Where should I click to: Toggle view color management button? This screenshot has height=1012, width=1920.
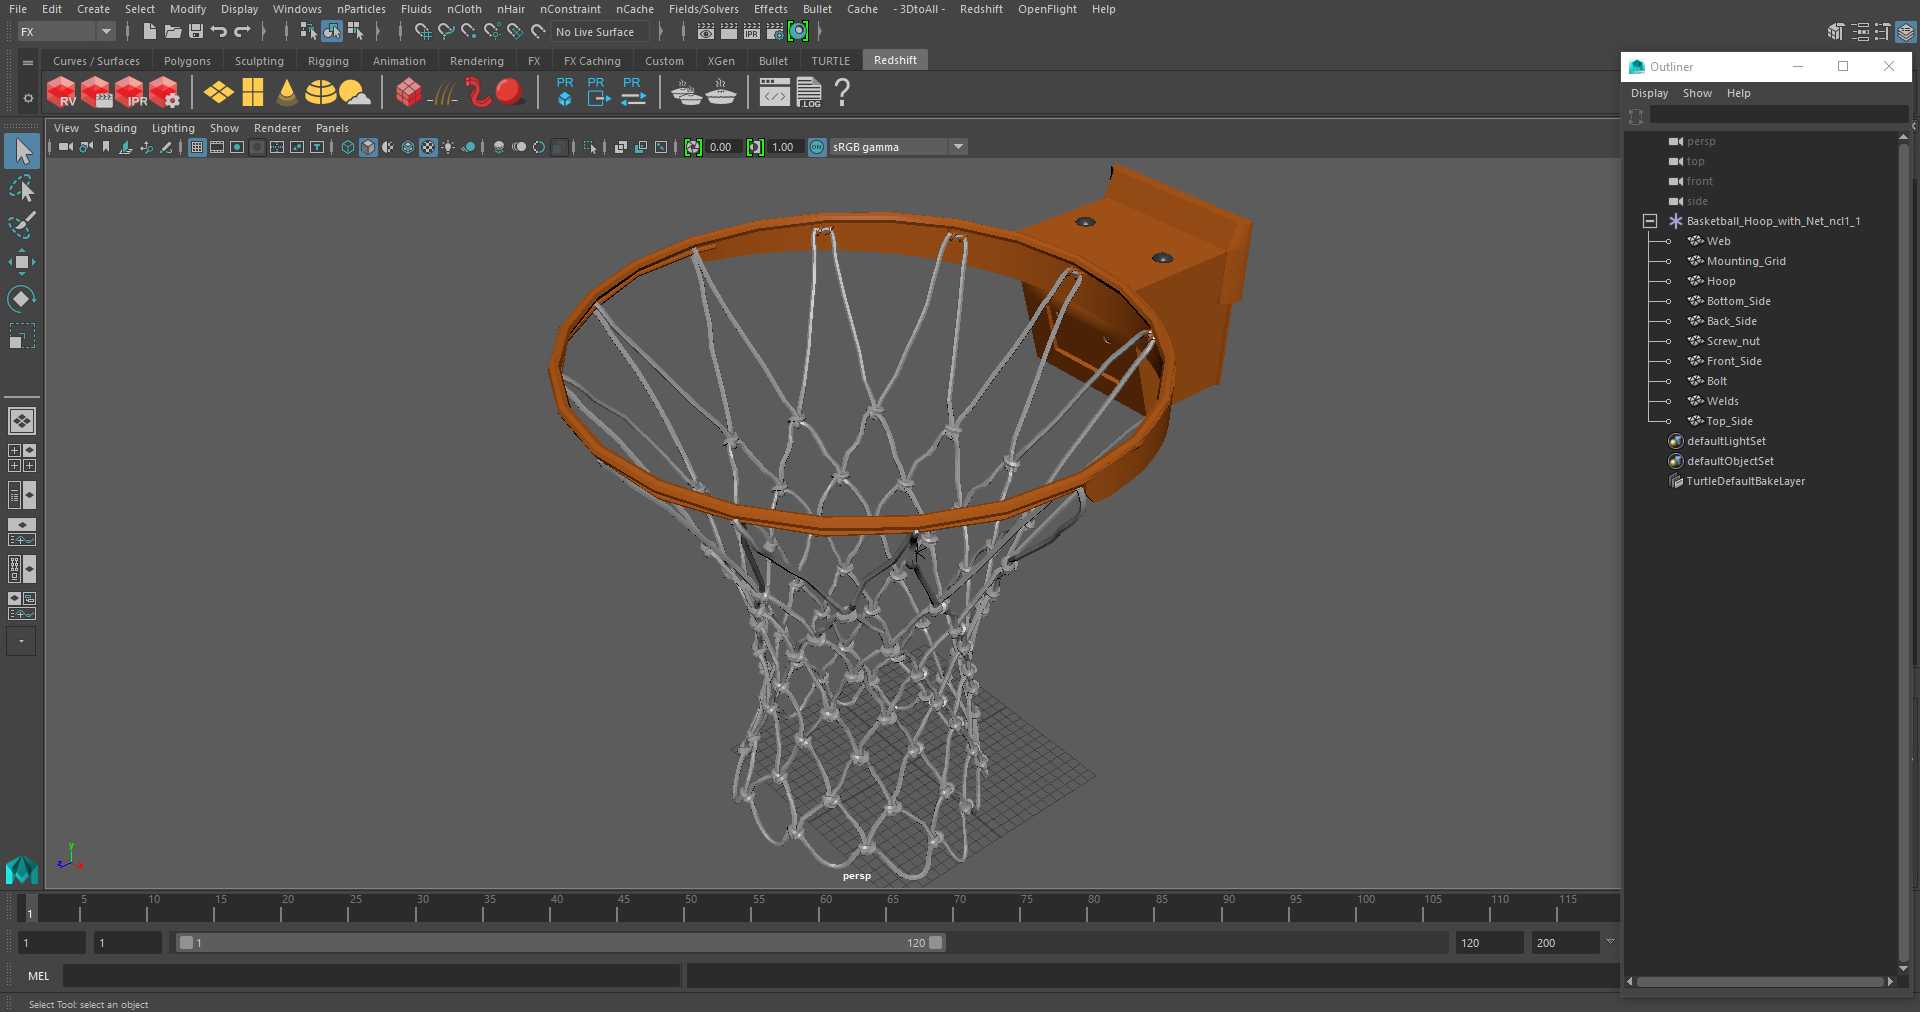point(817,147)
